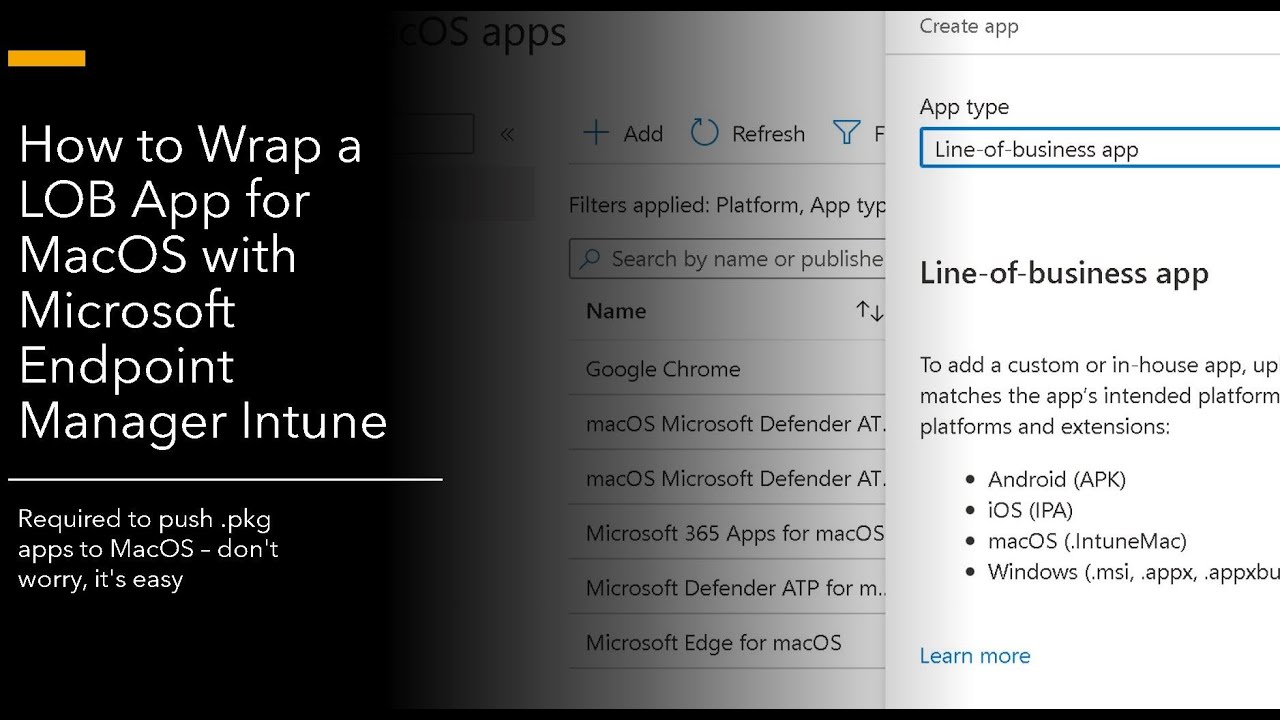This screenshot has width=1280, height=720.
Task: Click the Line-of-business app heading
Action: (x=1064, y=273)
